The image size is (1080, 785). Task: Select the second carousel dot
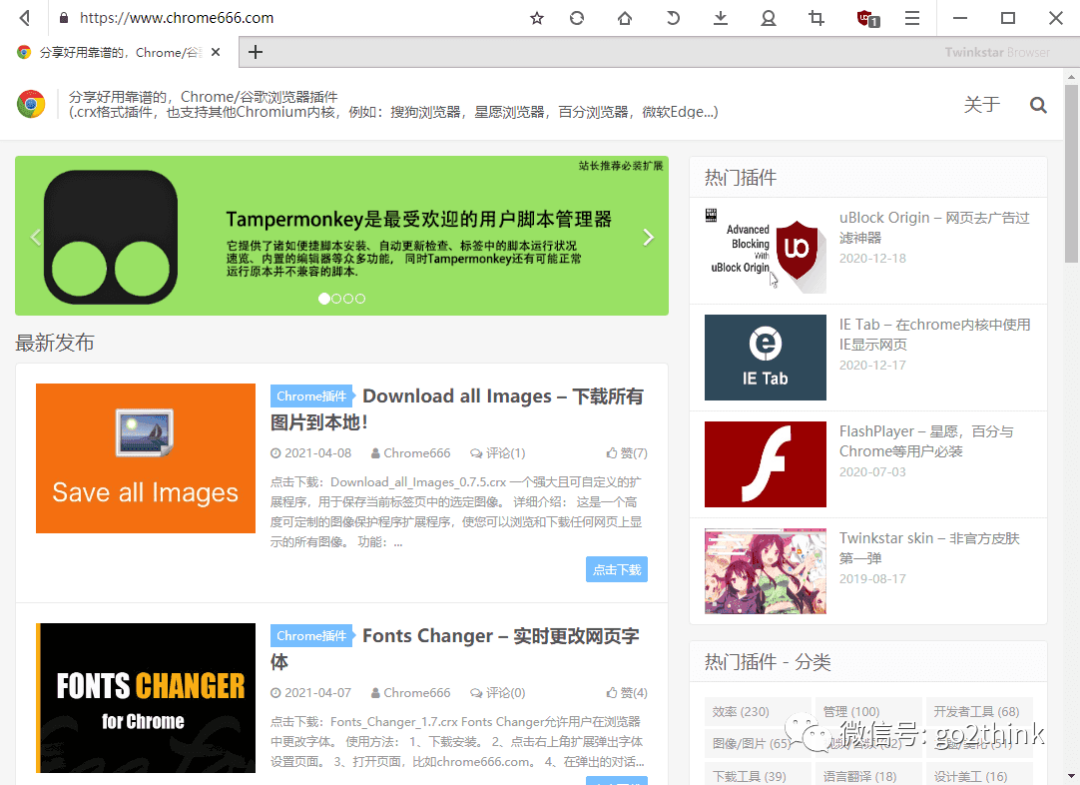[336, 298]
